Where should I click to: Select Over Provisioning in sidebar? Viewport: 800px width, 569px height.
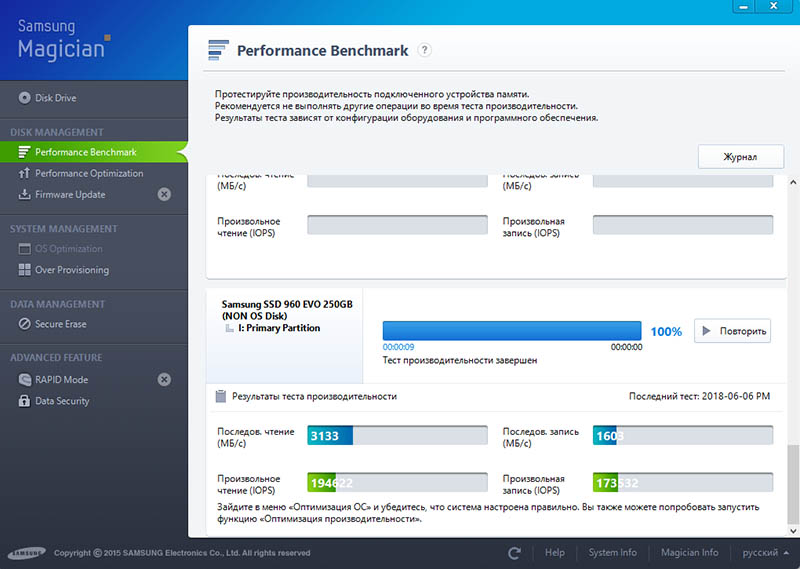72,269
